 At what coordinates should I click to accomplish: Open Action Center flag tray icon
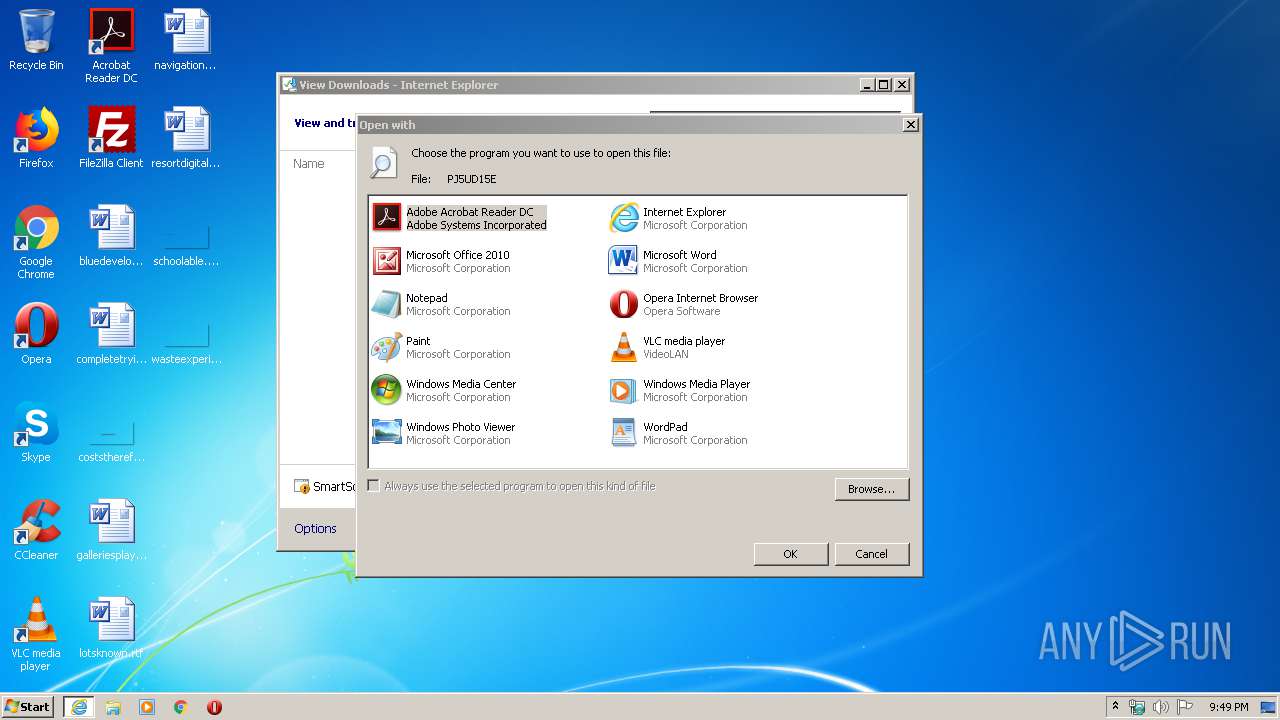pyautogui.click(x=1185, y=707)
